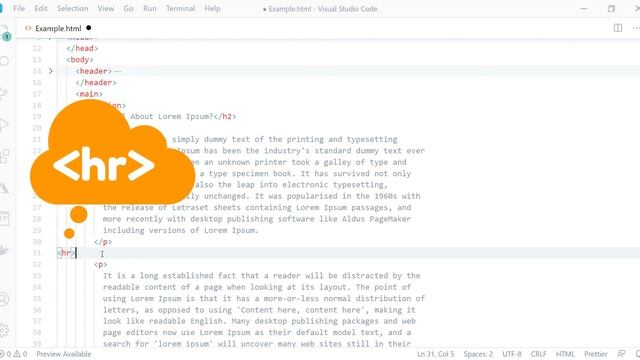Place cursor after hr tag on line 31
640x360 pixels.
(76, 253)
